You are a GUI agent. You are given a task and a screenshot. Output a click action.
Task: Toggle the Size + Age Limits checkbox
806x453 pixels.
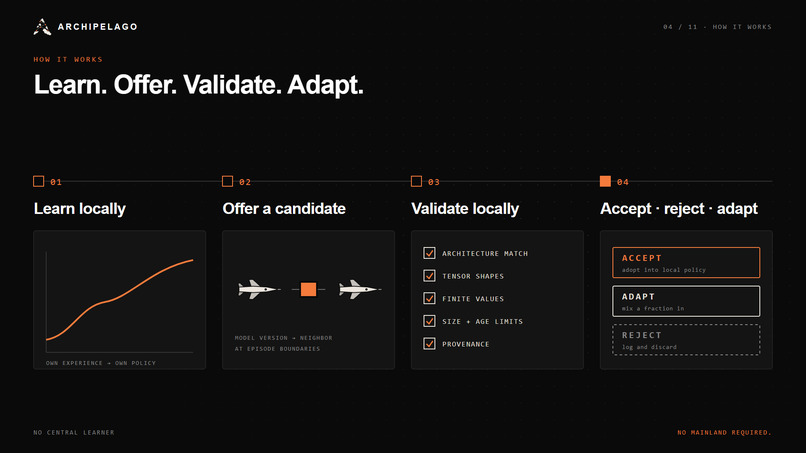429,321
